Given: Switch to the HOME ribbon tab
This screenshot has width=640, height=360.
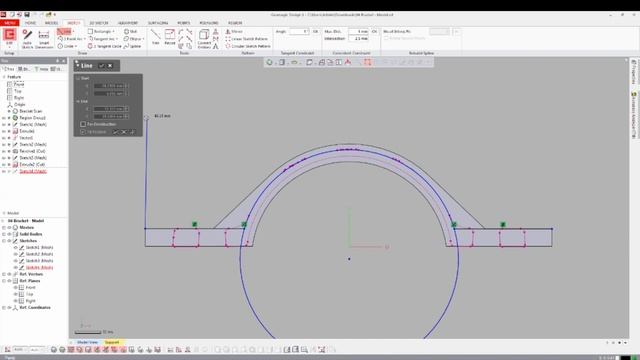Looking at the screenshot, I should tap(31, 23).
